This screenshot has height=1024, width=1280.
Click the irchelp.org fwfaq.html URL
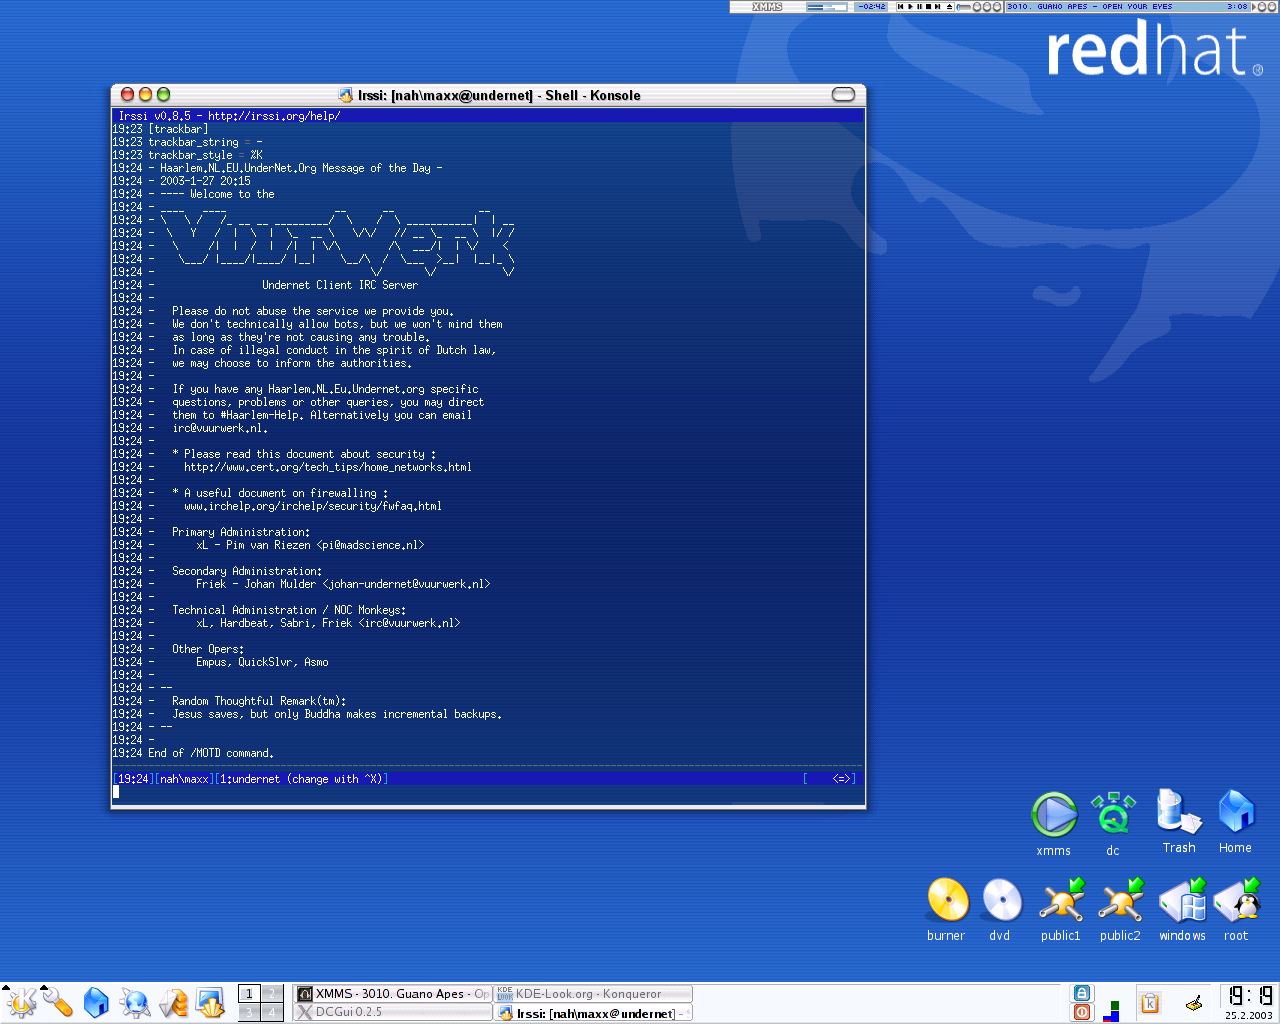(313, 506)
